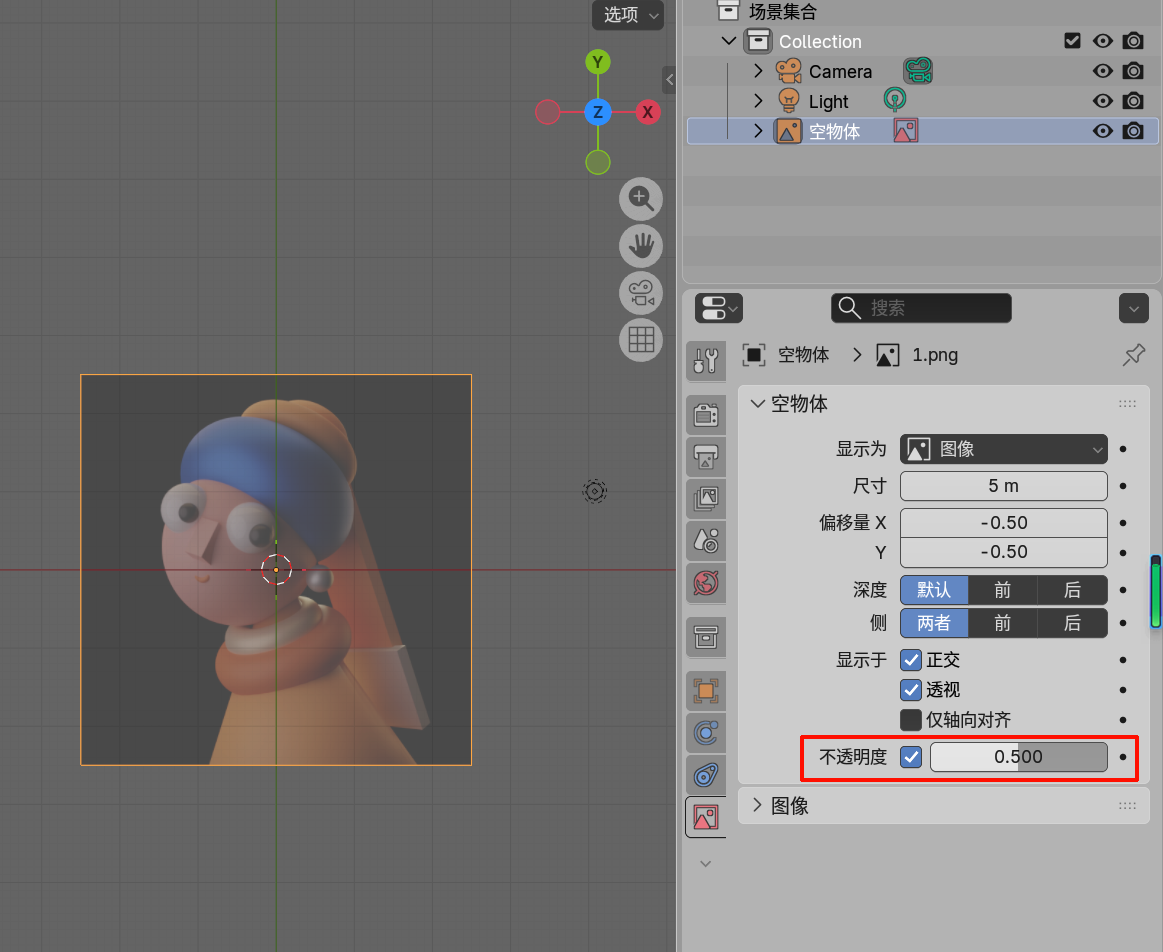Hide Light in viewport eye icon
The image size is (1163, 952).
point(1103,101)
